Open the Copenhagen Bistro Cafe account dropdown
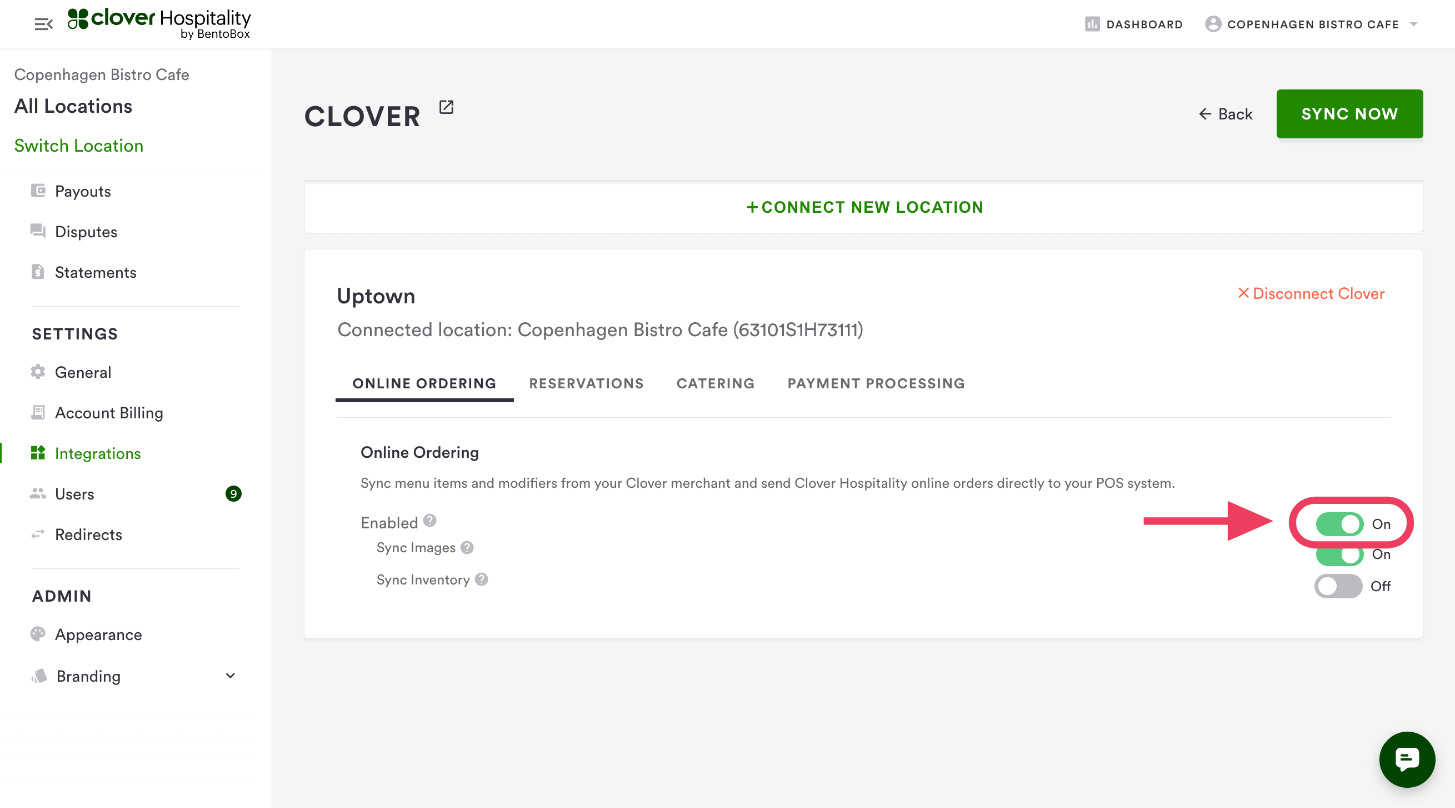The image size is (1455, 808). pyautogui.click(x=1312, y=24)
